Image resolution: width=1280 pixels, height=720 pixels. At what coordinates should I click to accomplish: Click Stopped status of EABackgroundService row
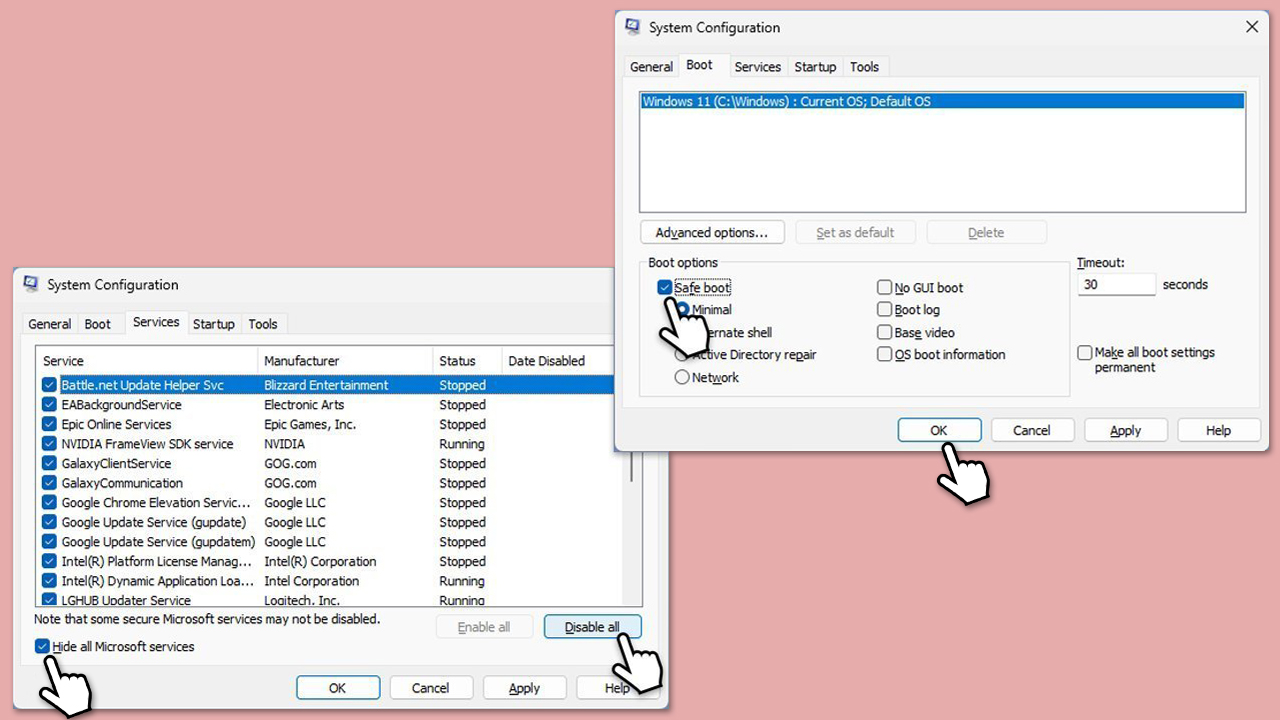pyautogui.click(x=462, y=405)
